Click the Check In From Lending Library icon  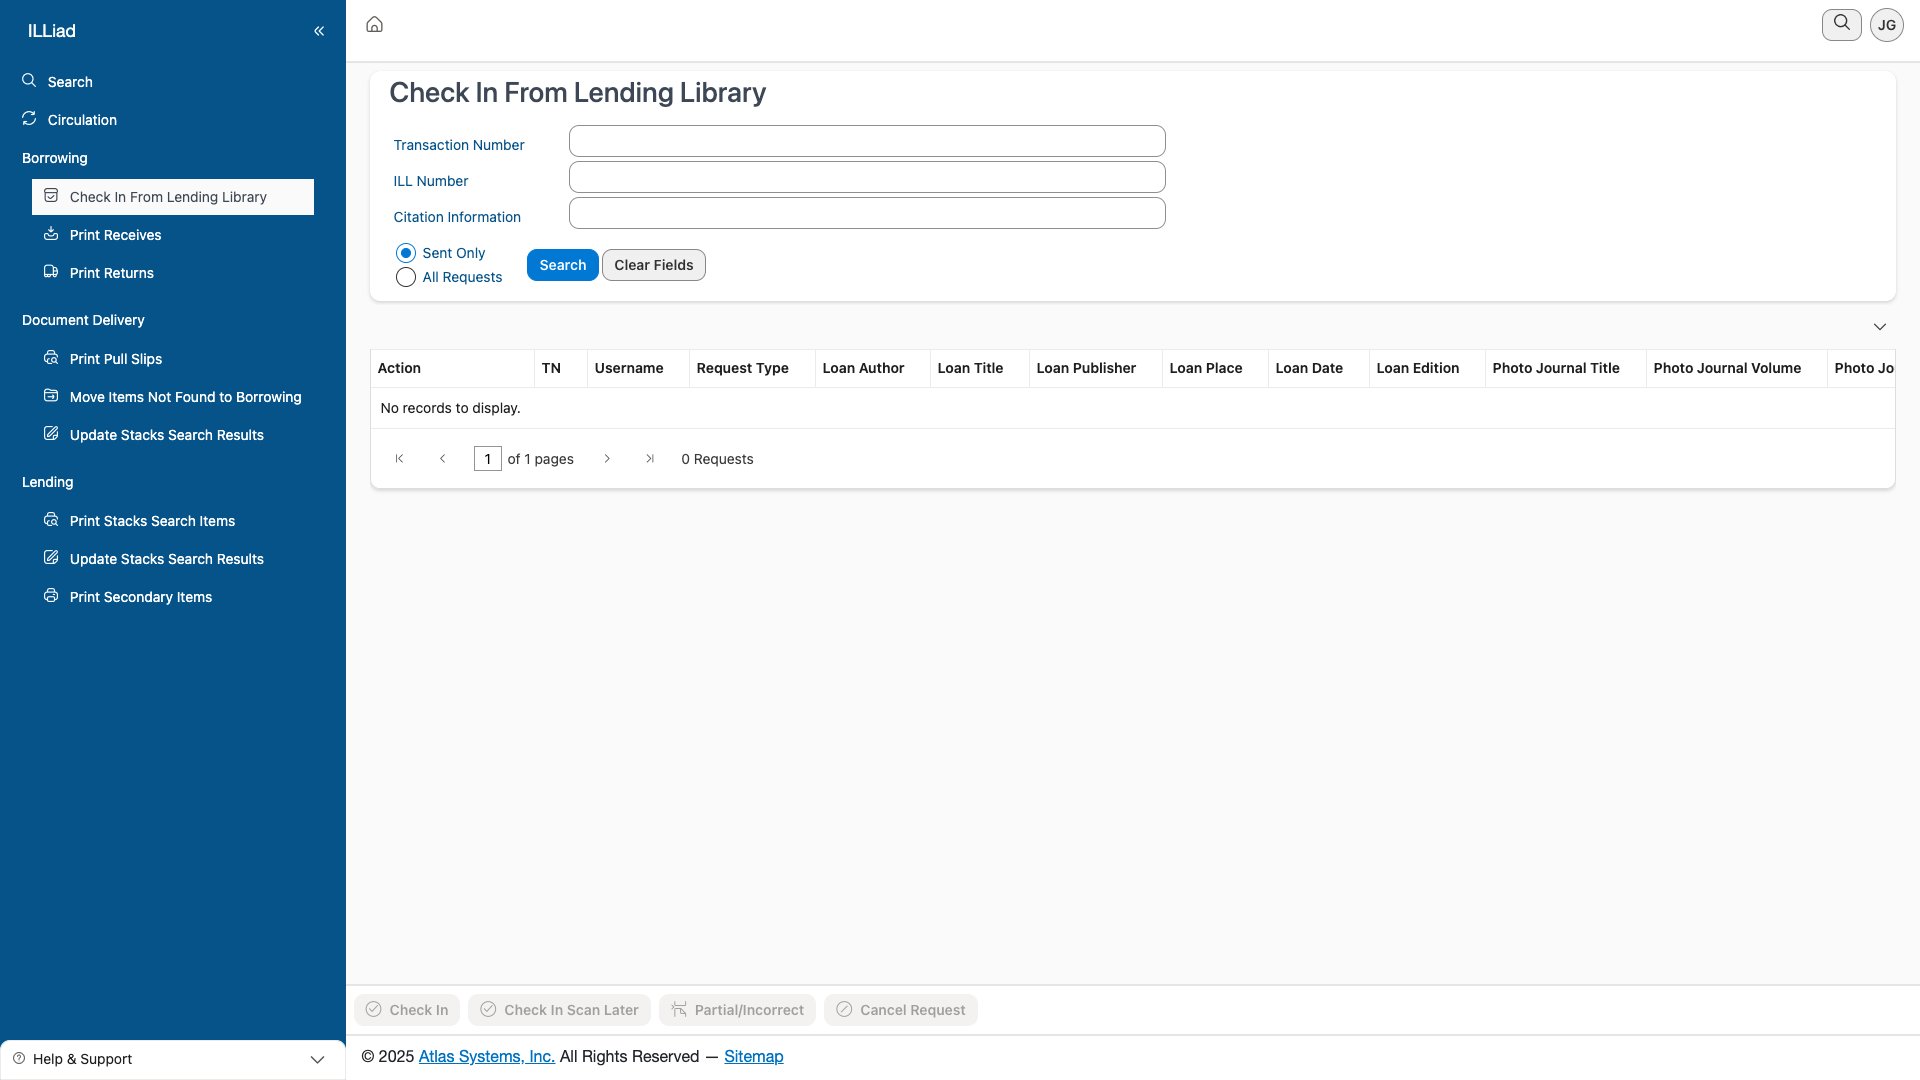(x=51, y=196)
